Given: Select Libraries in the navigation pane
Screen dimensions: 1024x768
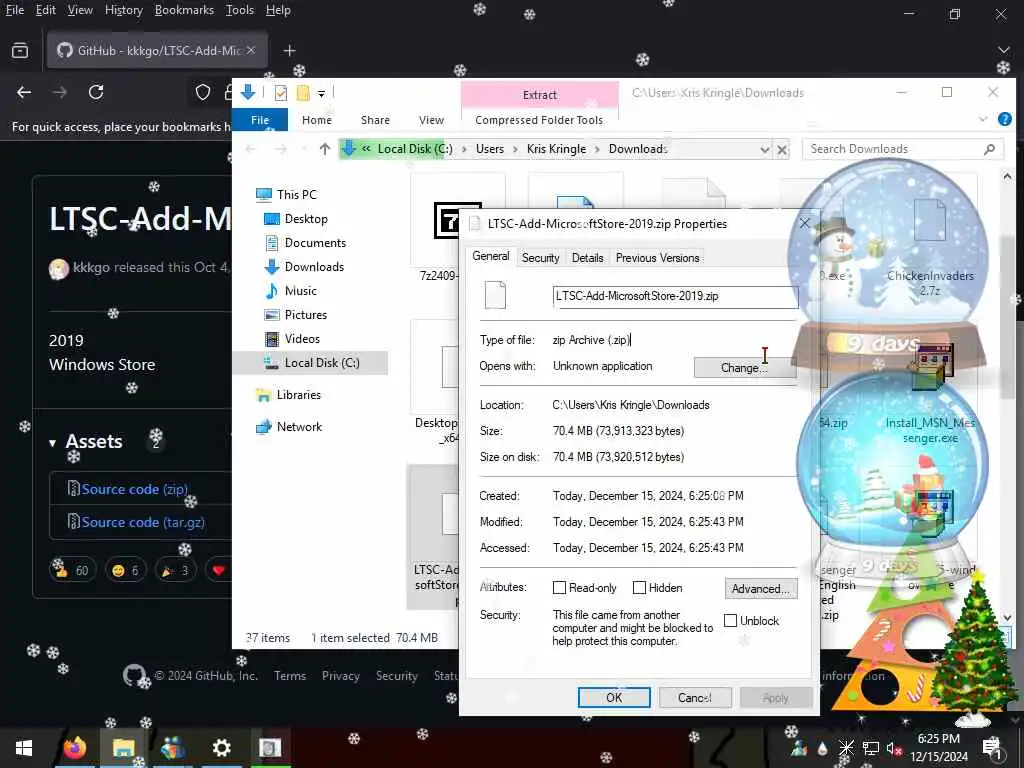Looking at the screenshot, I should pyautogui.click(x=298, y=395).
